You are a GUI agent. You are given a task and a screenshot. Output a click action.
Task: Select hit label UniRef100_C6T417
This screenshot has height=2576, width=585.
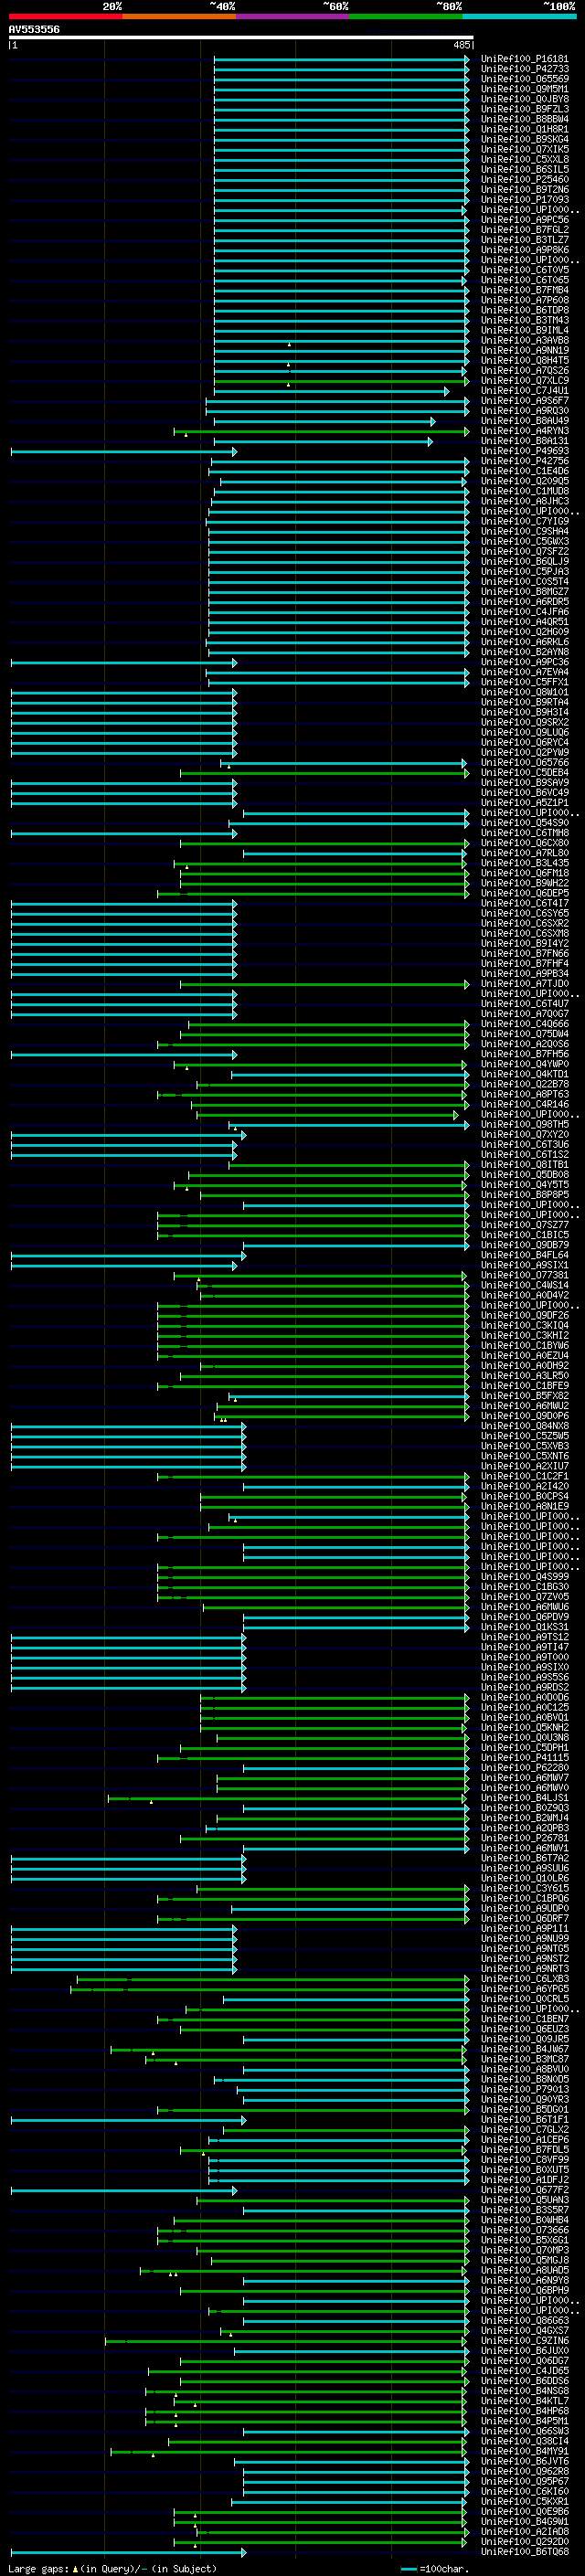(524, 903)
